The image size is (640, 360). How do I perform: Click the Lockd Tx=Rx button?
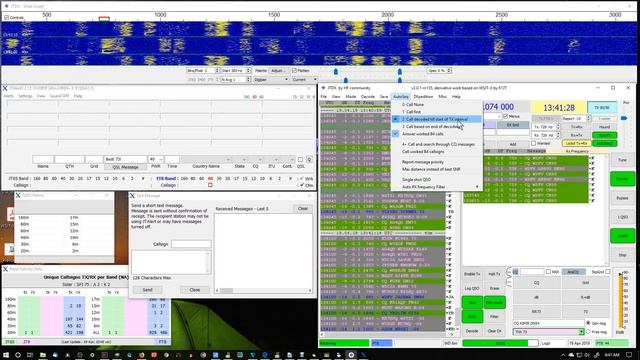pos(576,143)
